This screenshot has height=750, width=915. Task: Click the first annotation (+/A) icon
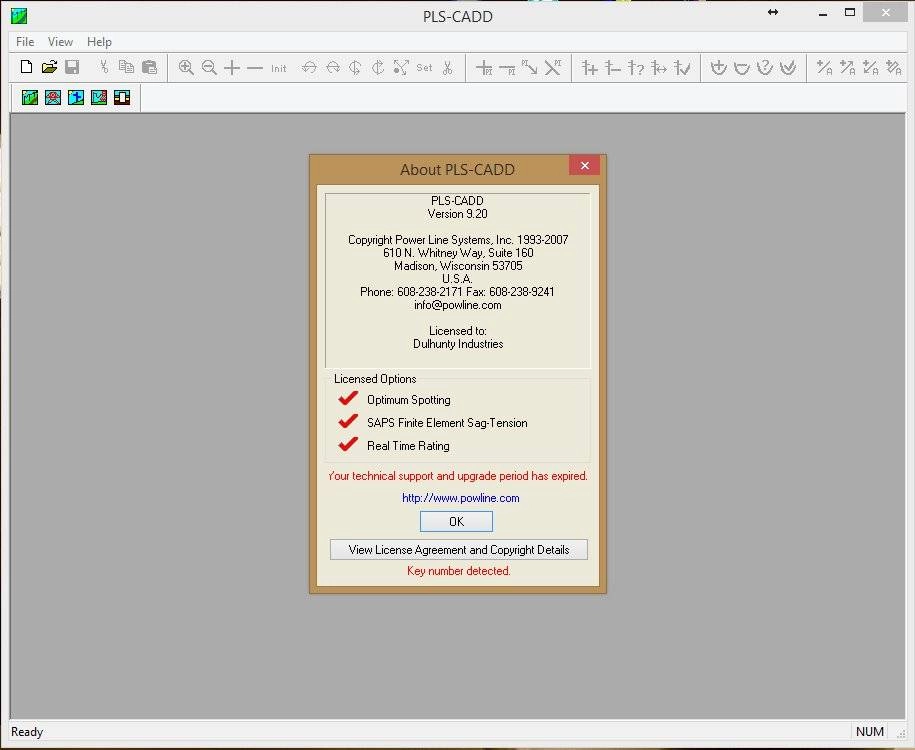tap(825, 68)
